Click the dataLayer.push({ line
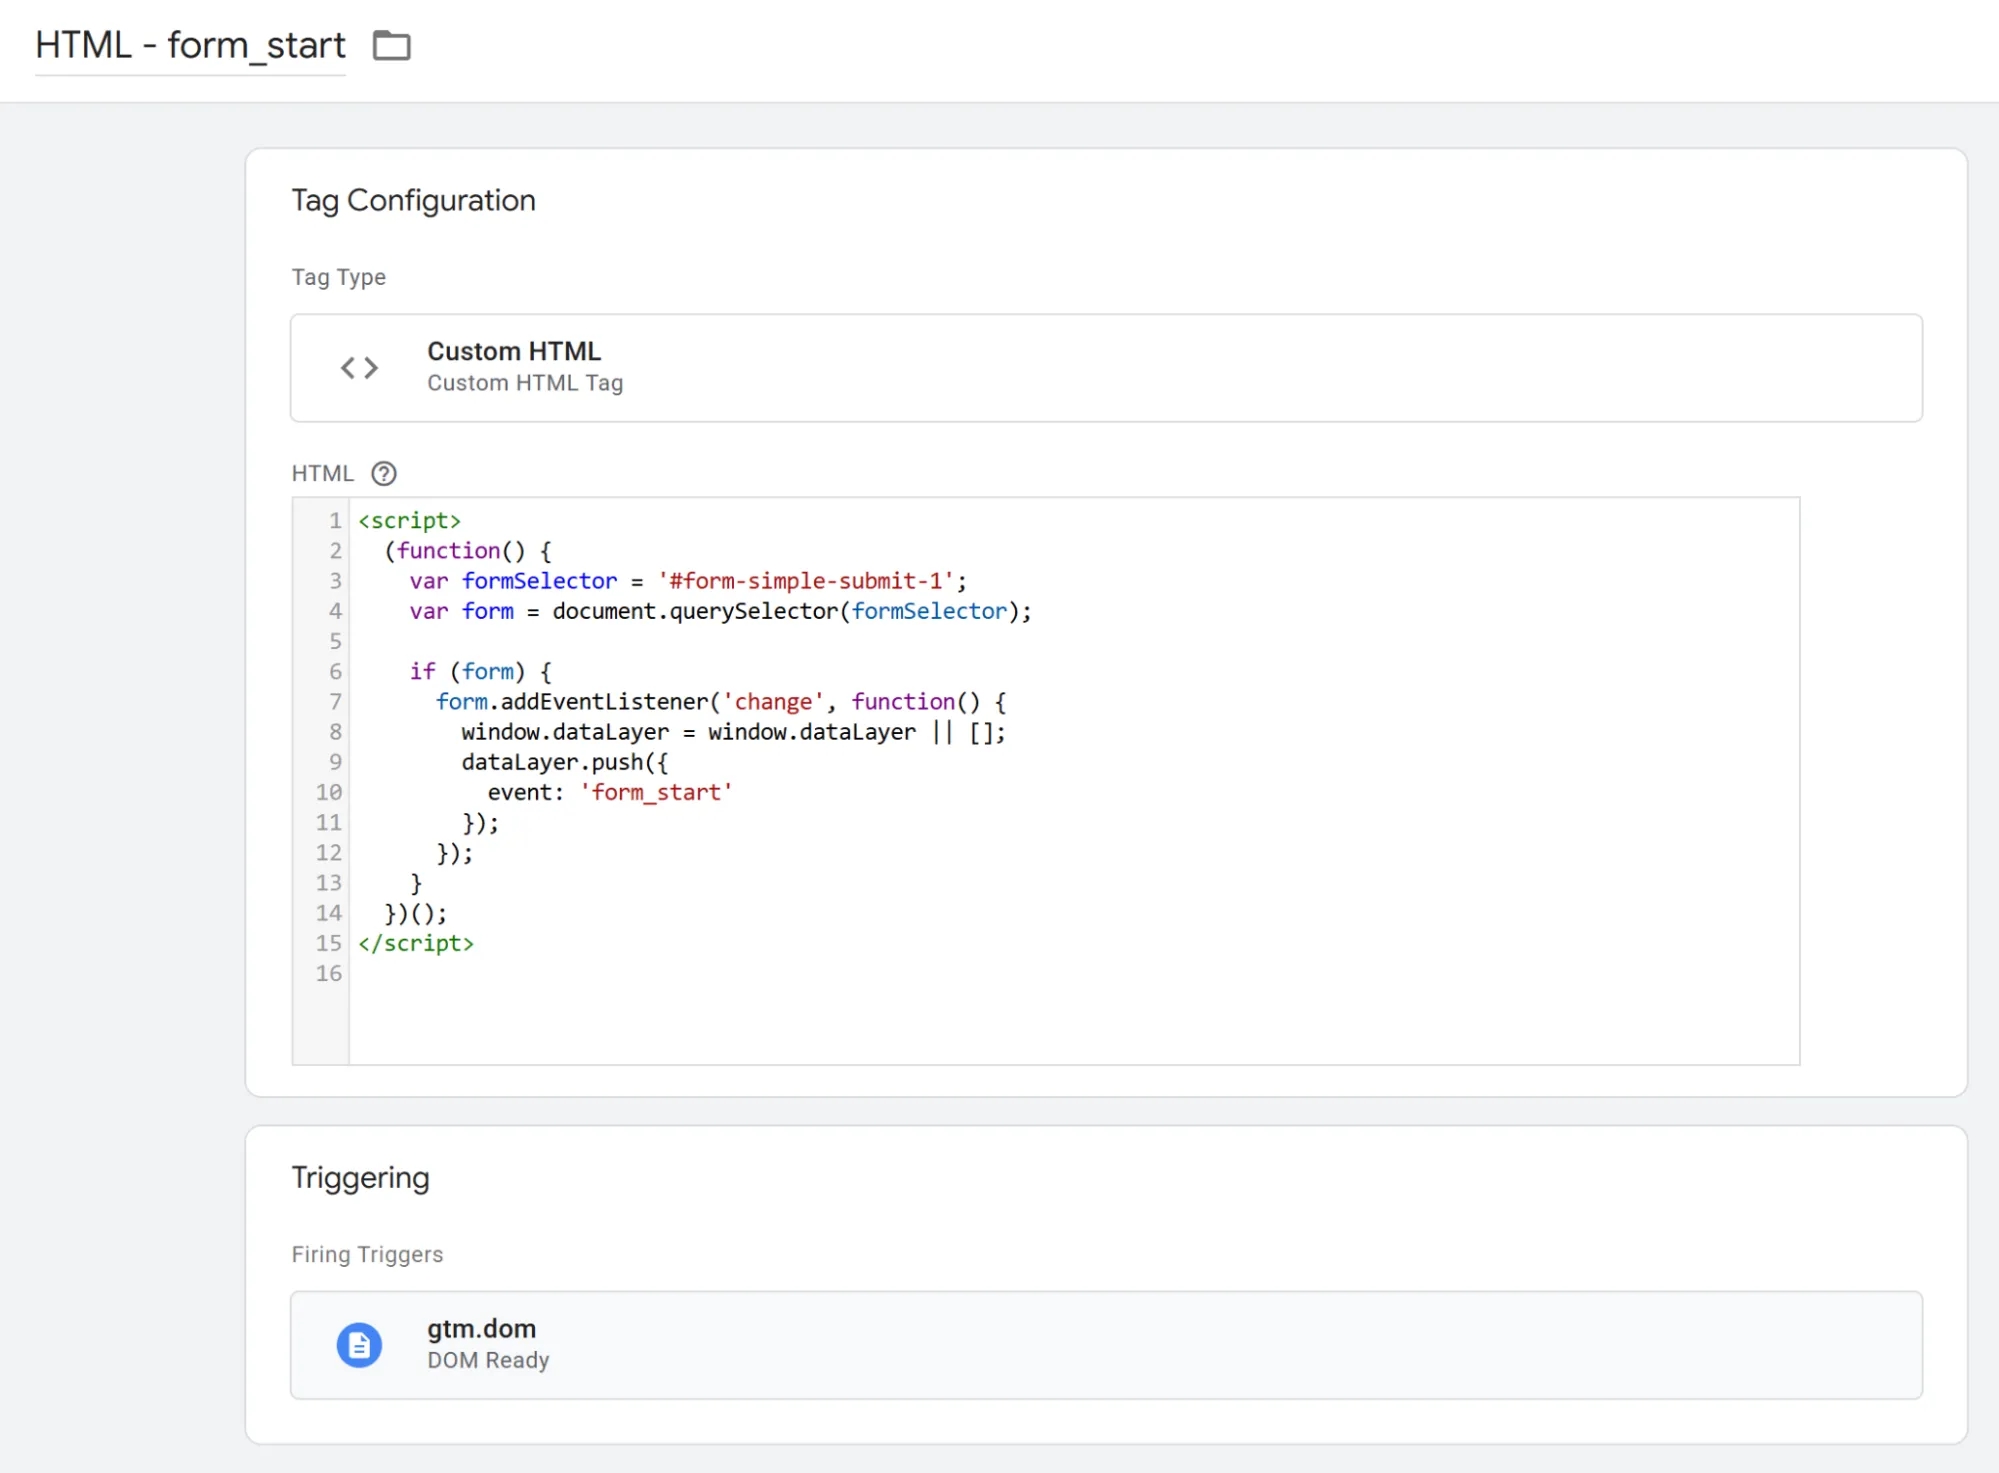 564,762
